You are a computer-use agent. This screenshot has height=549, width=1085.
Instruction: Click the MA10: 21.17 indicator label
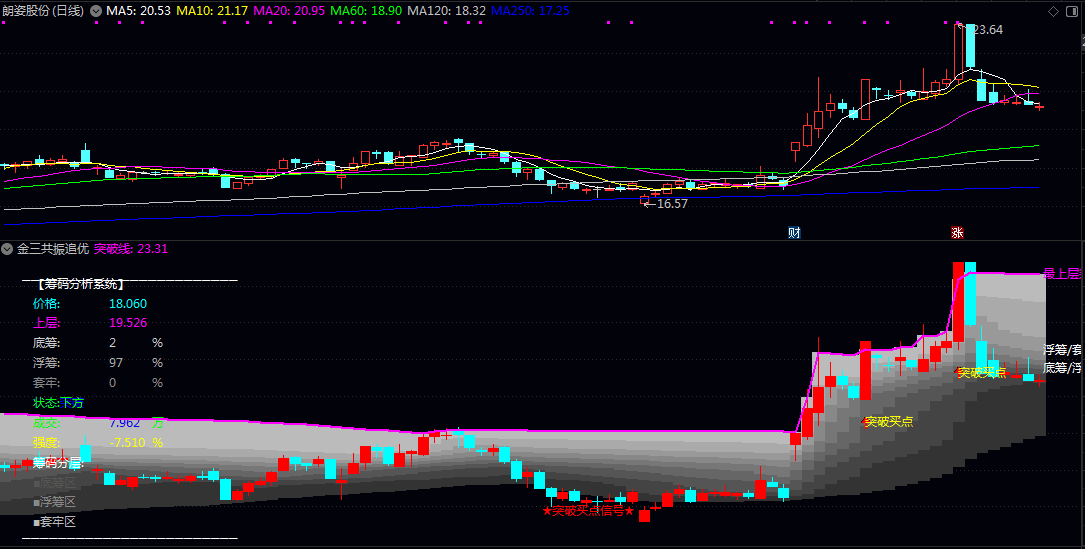tap(212, 11)
